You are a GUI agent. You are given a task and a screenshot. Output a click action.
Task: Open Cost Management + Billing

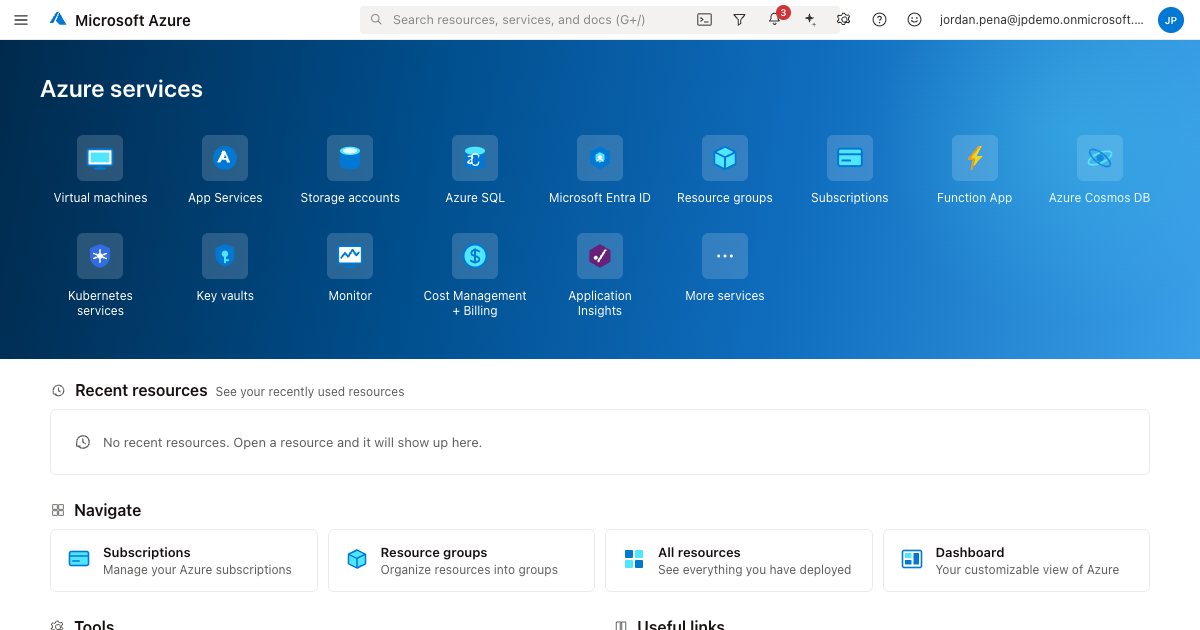475,276
